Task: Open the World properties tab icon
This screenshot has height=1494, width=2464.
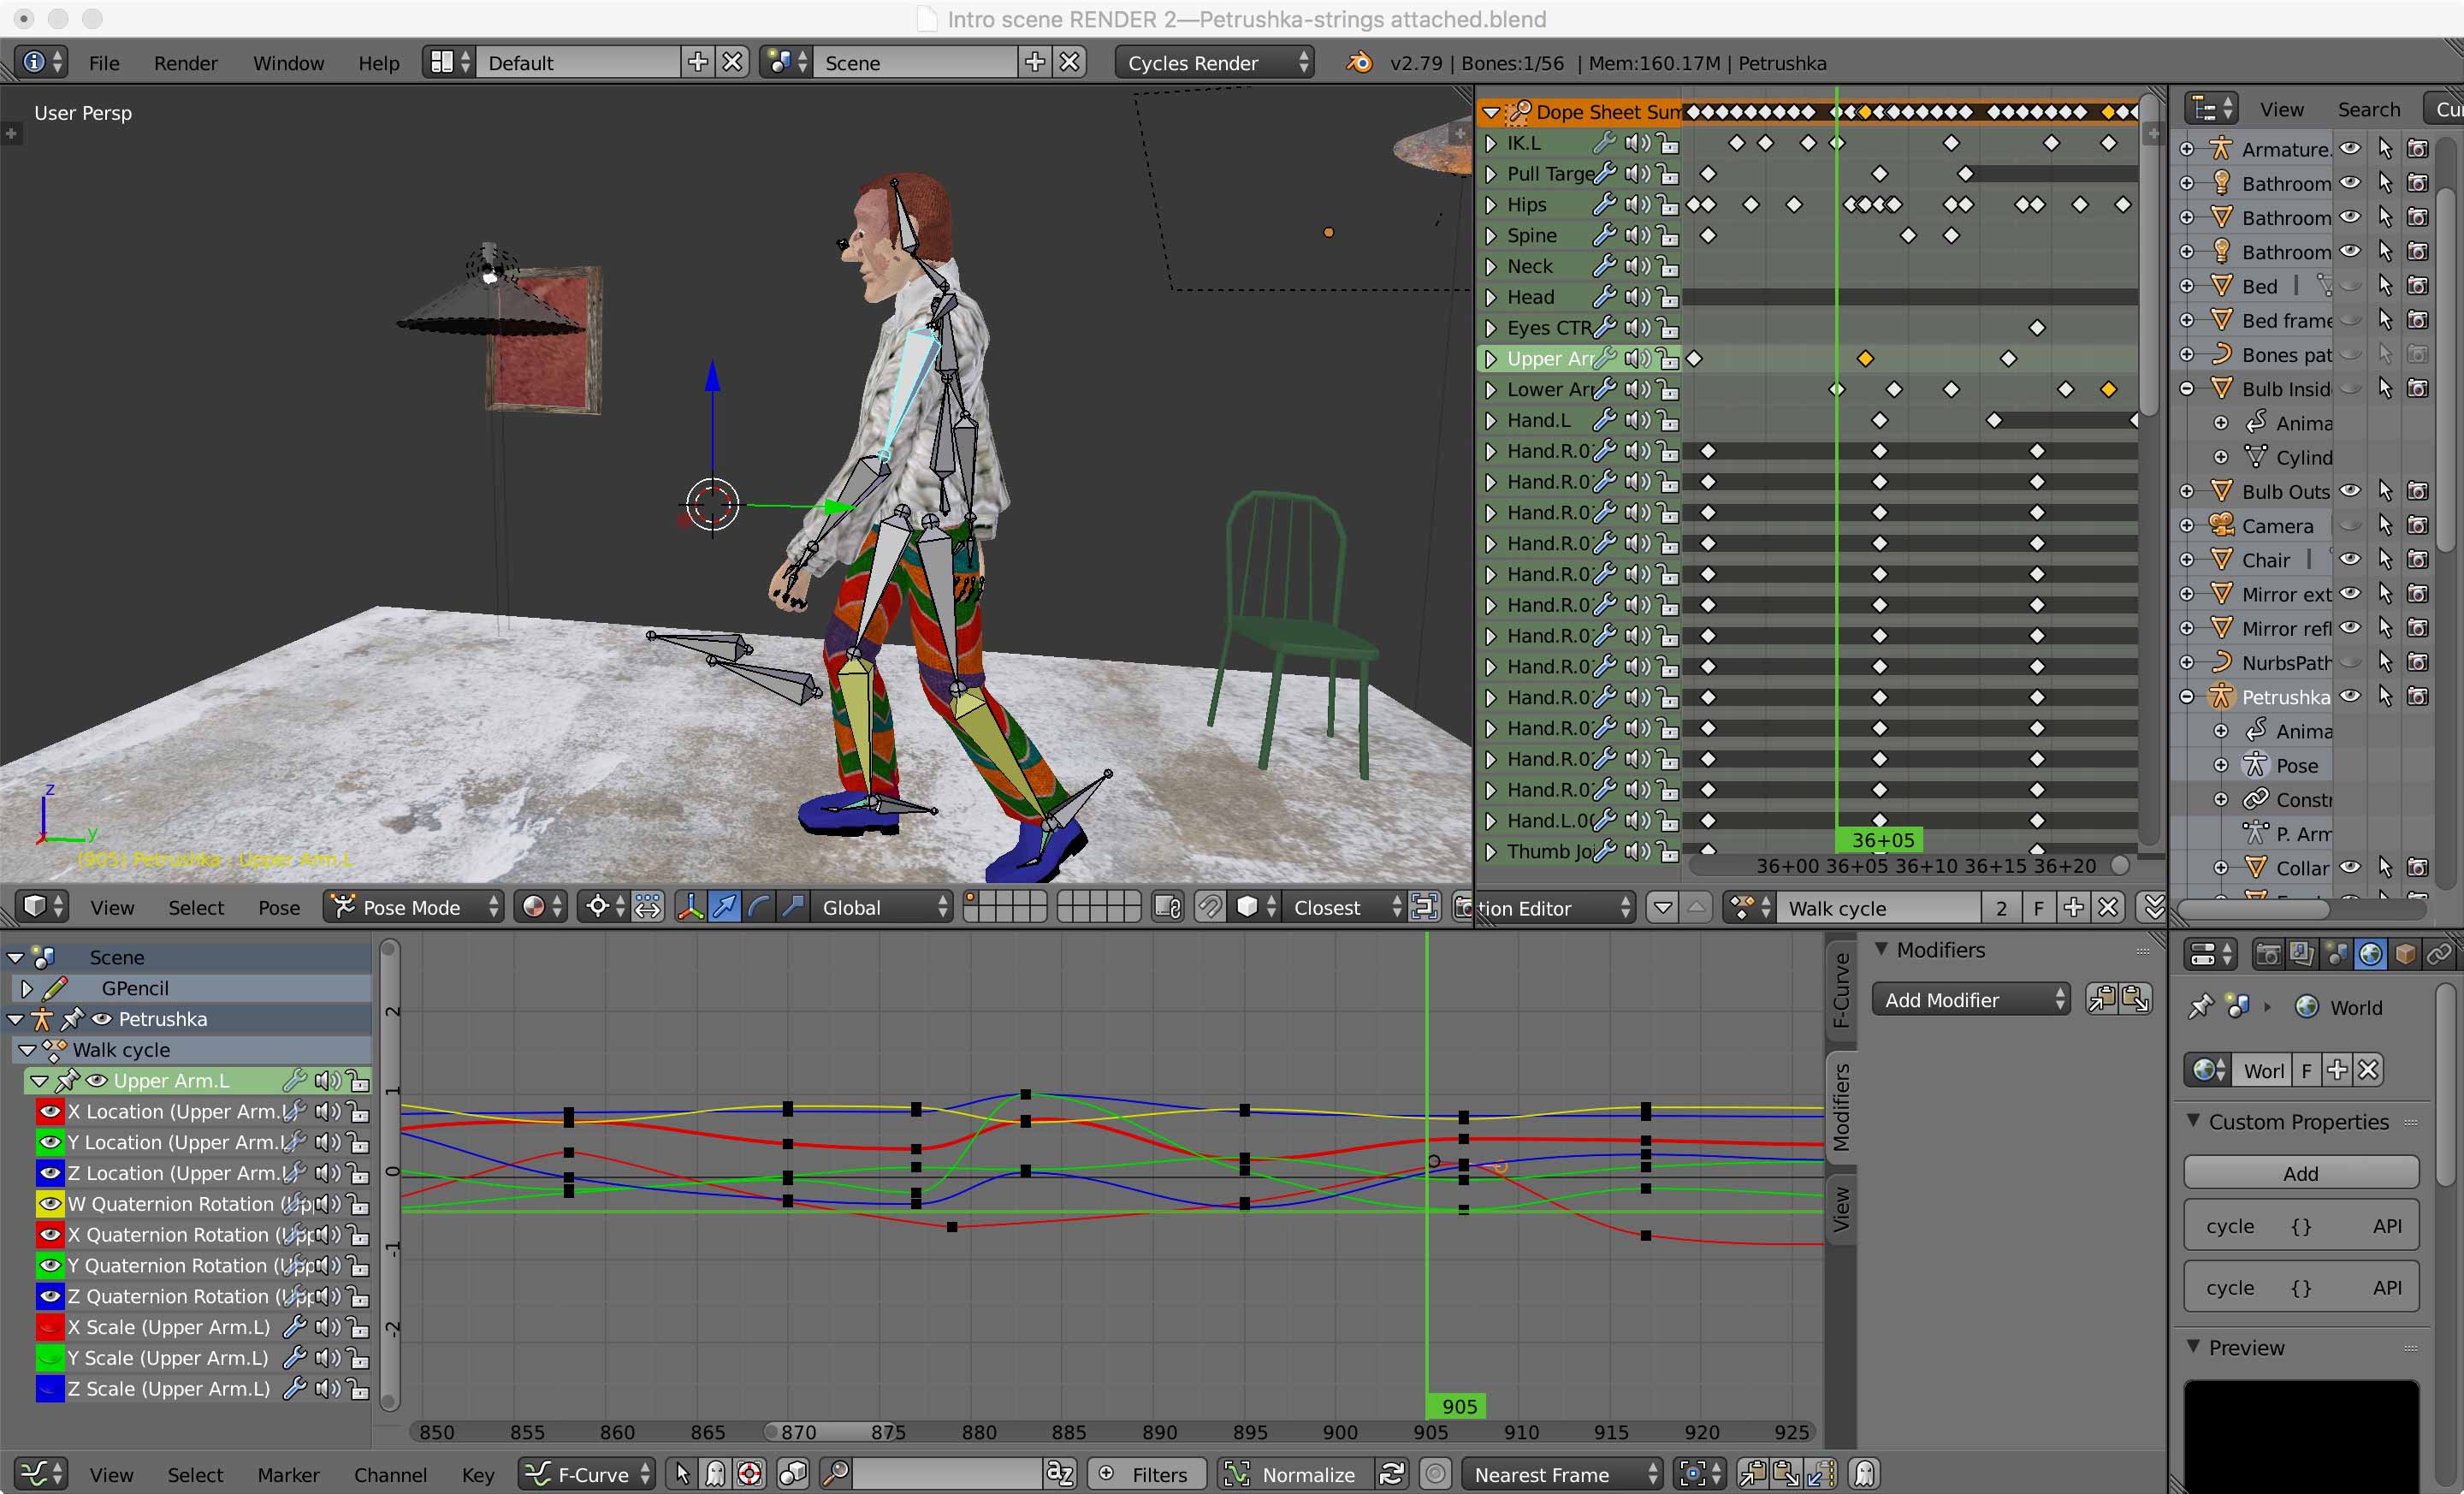Action: click(x=2371, y=954)
